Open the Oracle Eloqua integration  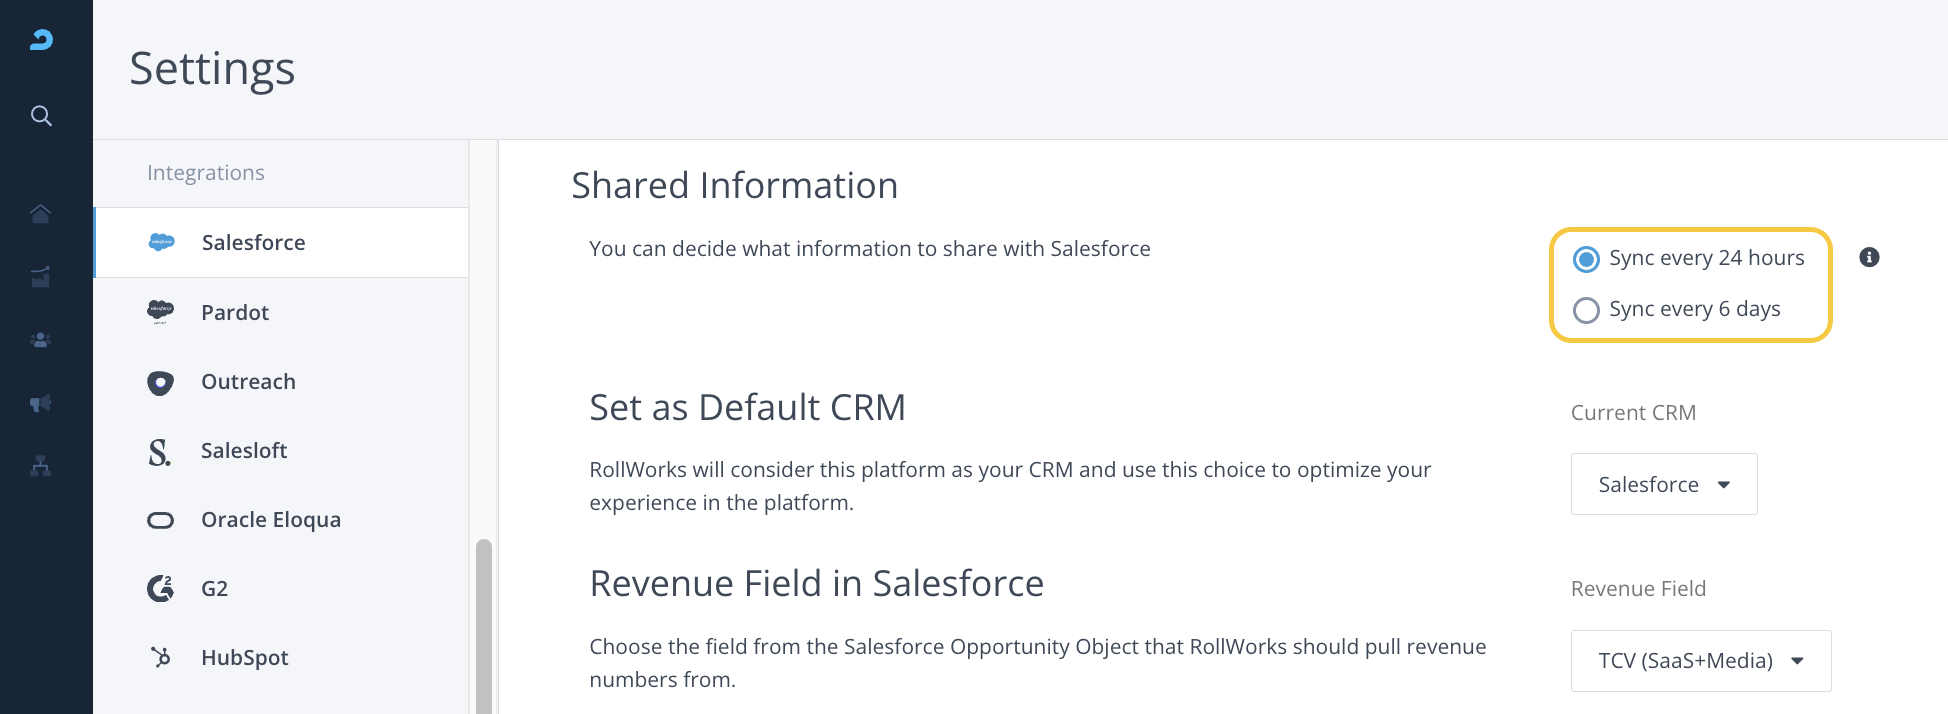point(271,520)
